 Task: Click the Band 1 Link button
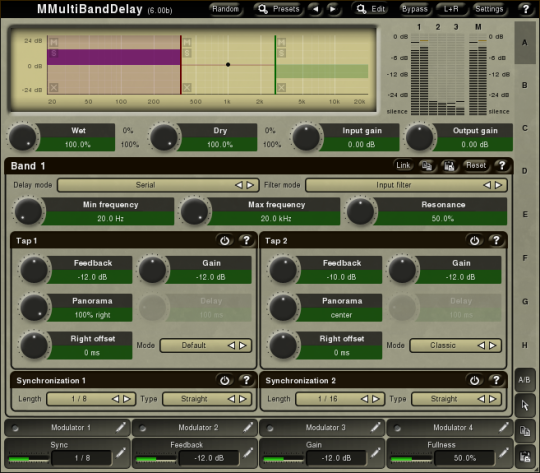click(403, 166)
